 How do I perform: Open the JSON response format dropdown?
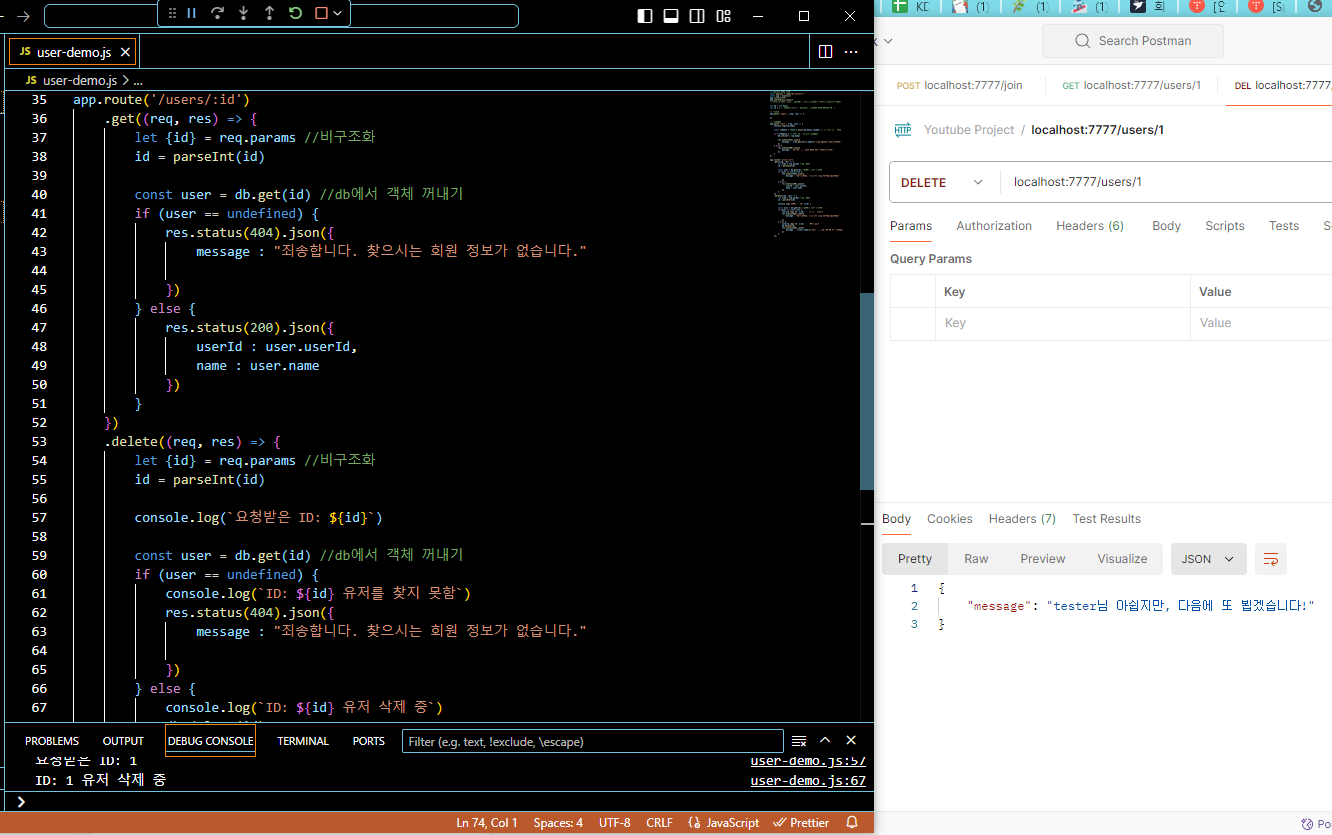point(1209,559)
